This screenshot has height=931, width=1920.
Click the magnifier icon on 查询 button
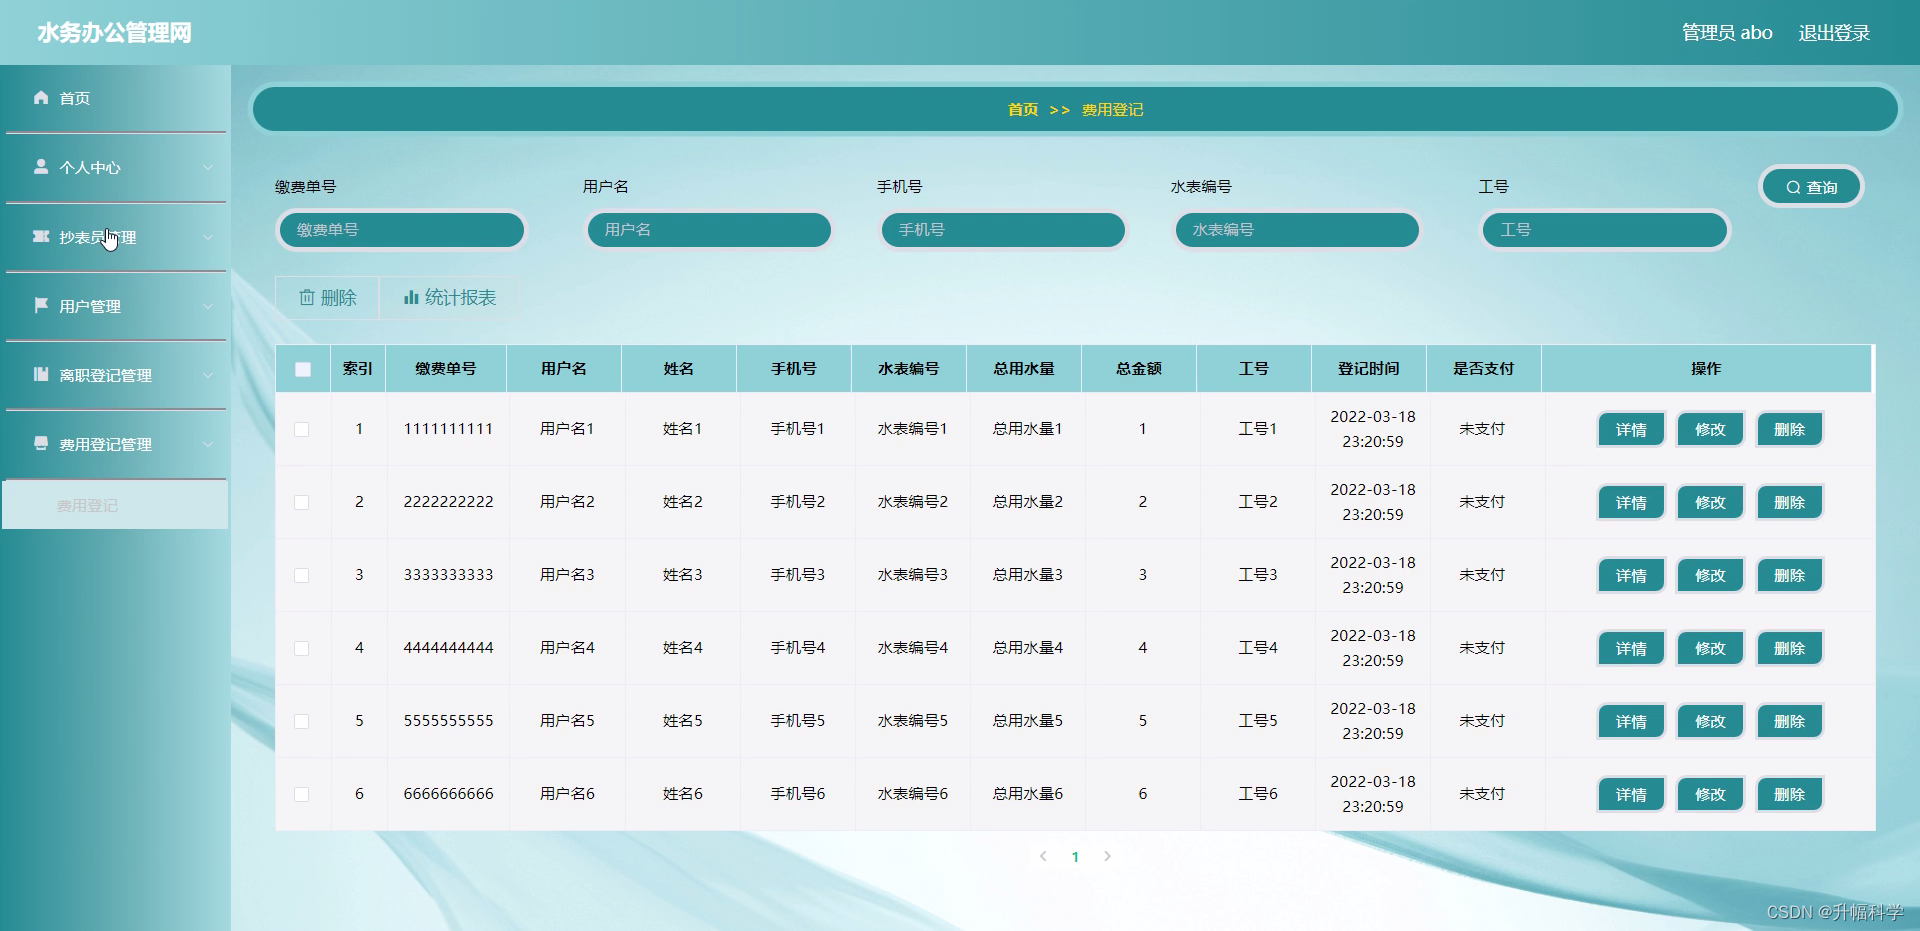pyautogui.click(x=1793, y=186)
